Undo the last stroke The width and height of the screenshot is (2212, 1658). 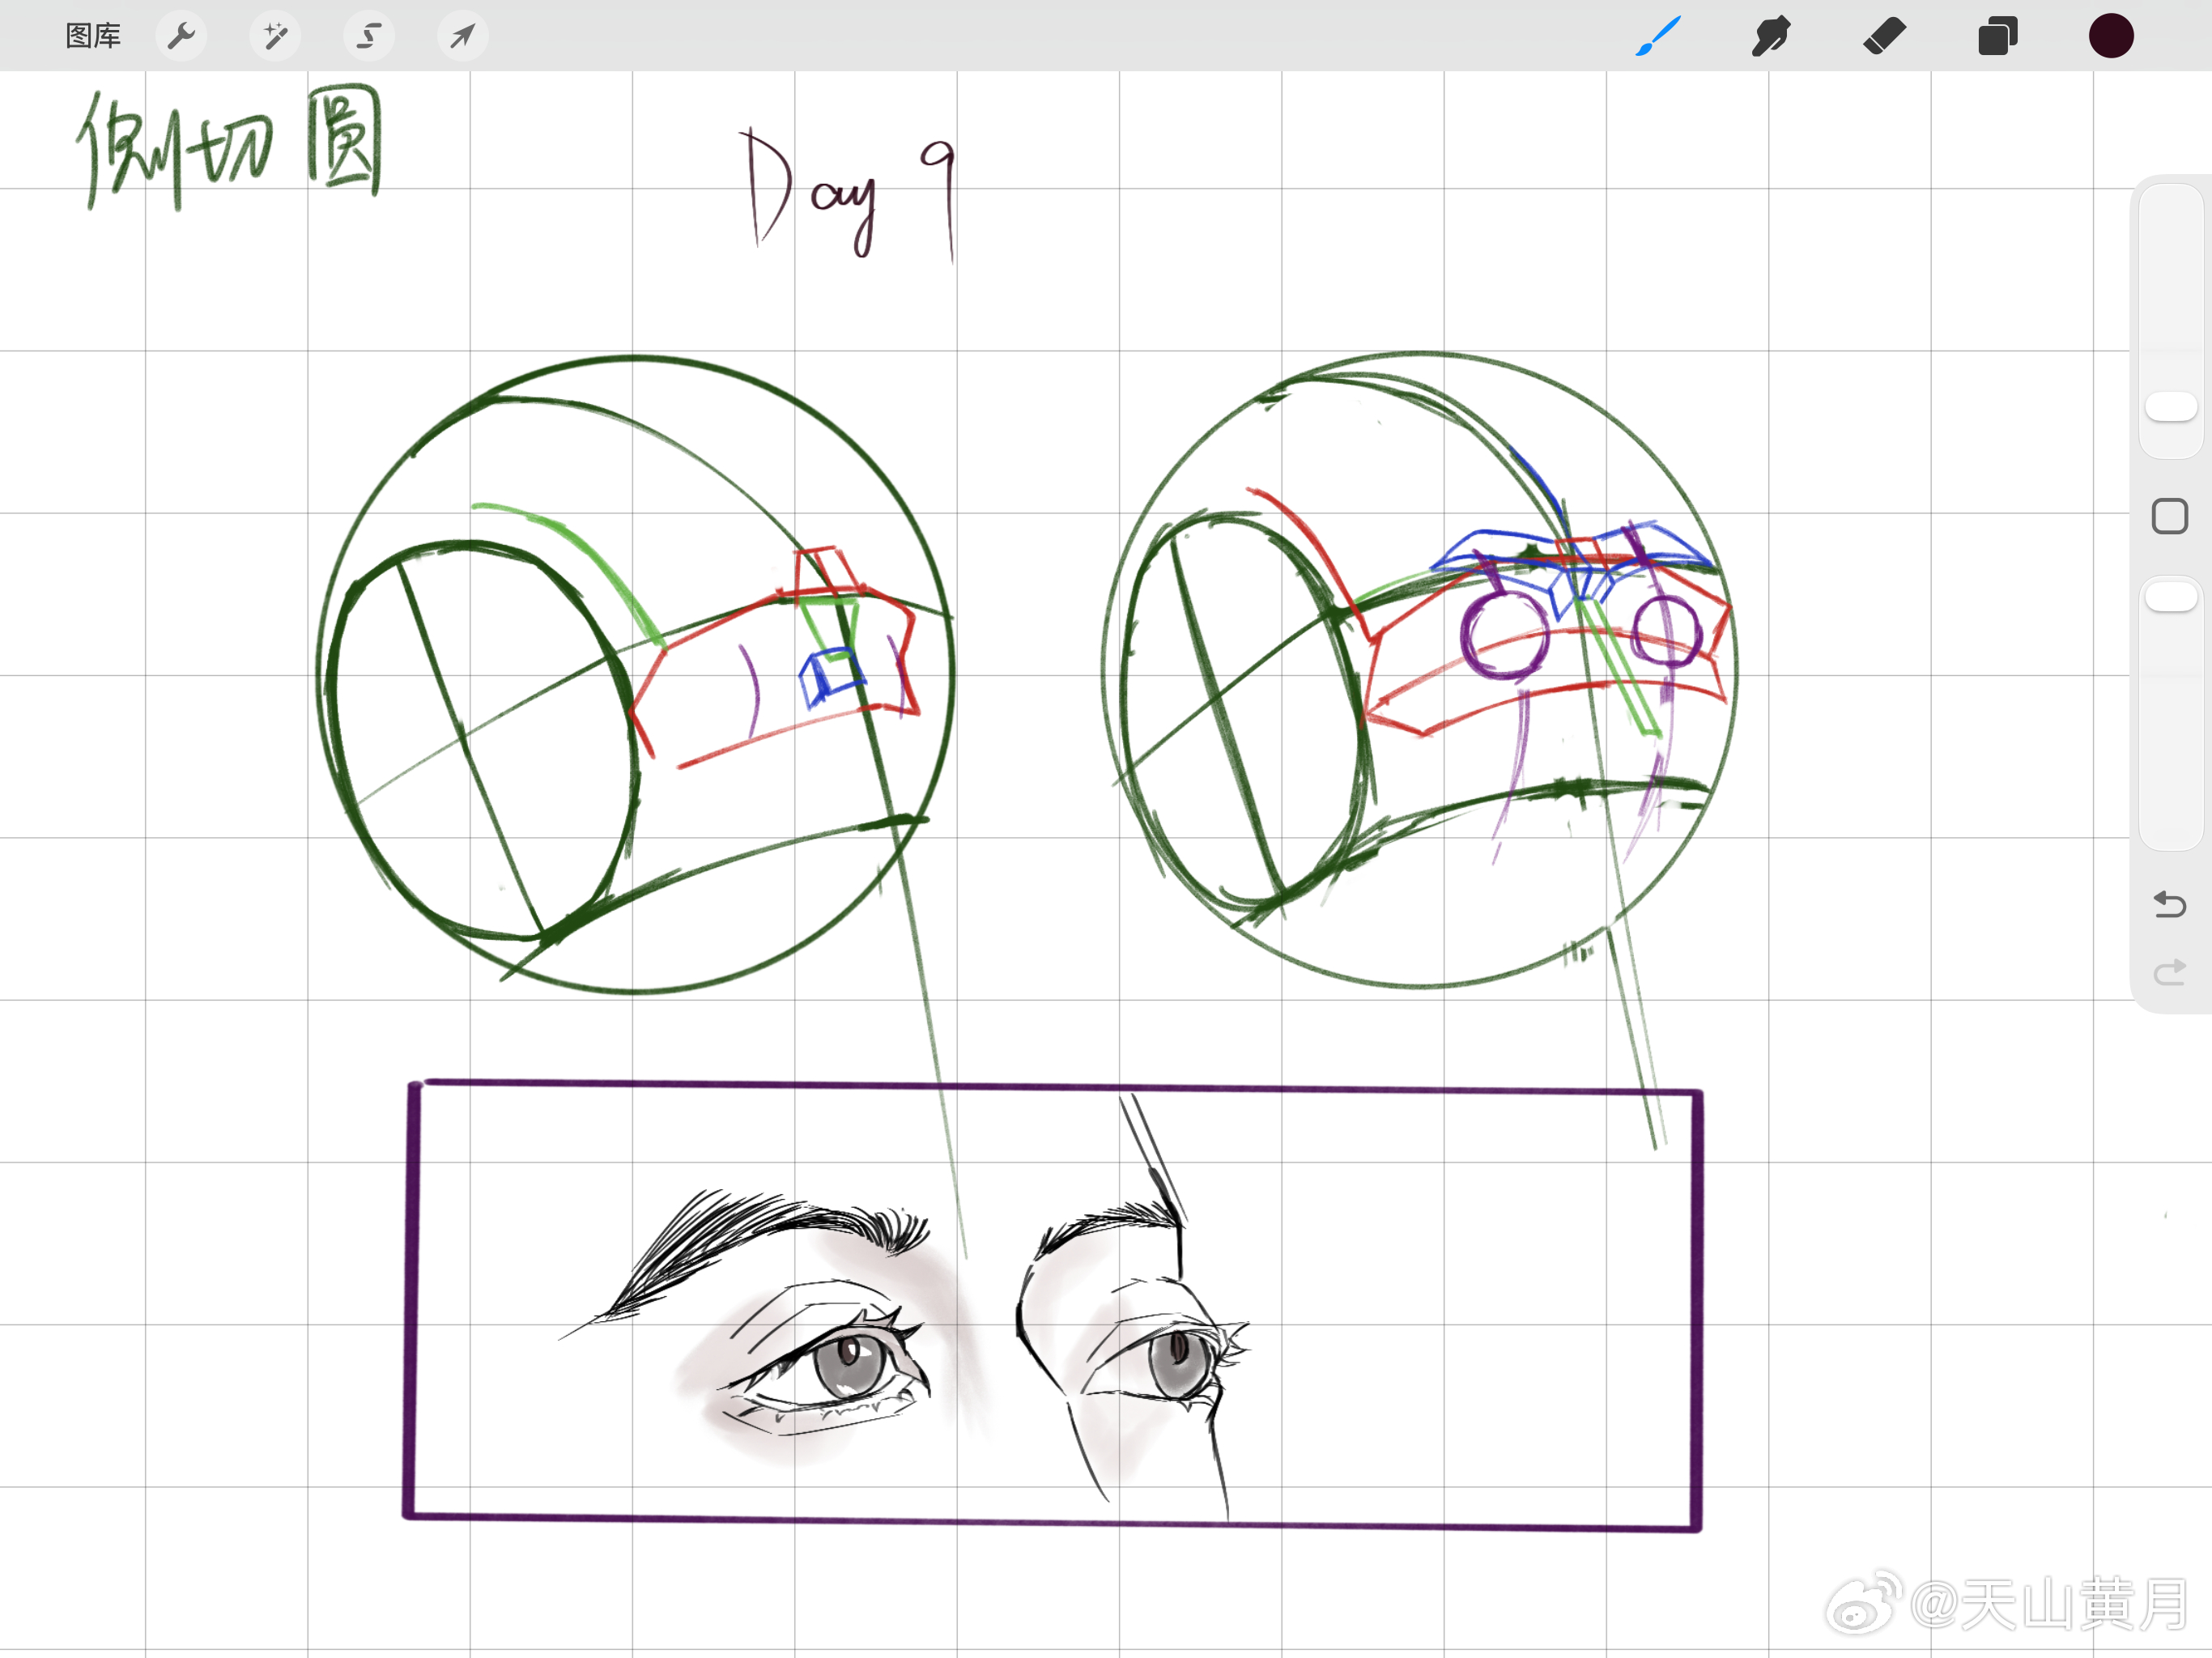[2170, 904]
